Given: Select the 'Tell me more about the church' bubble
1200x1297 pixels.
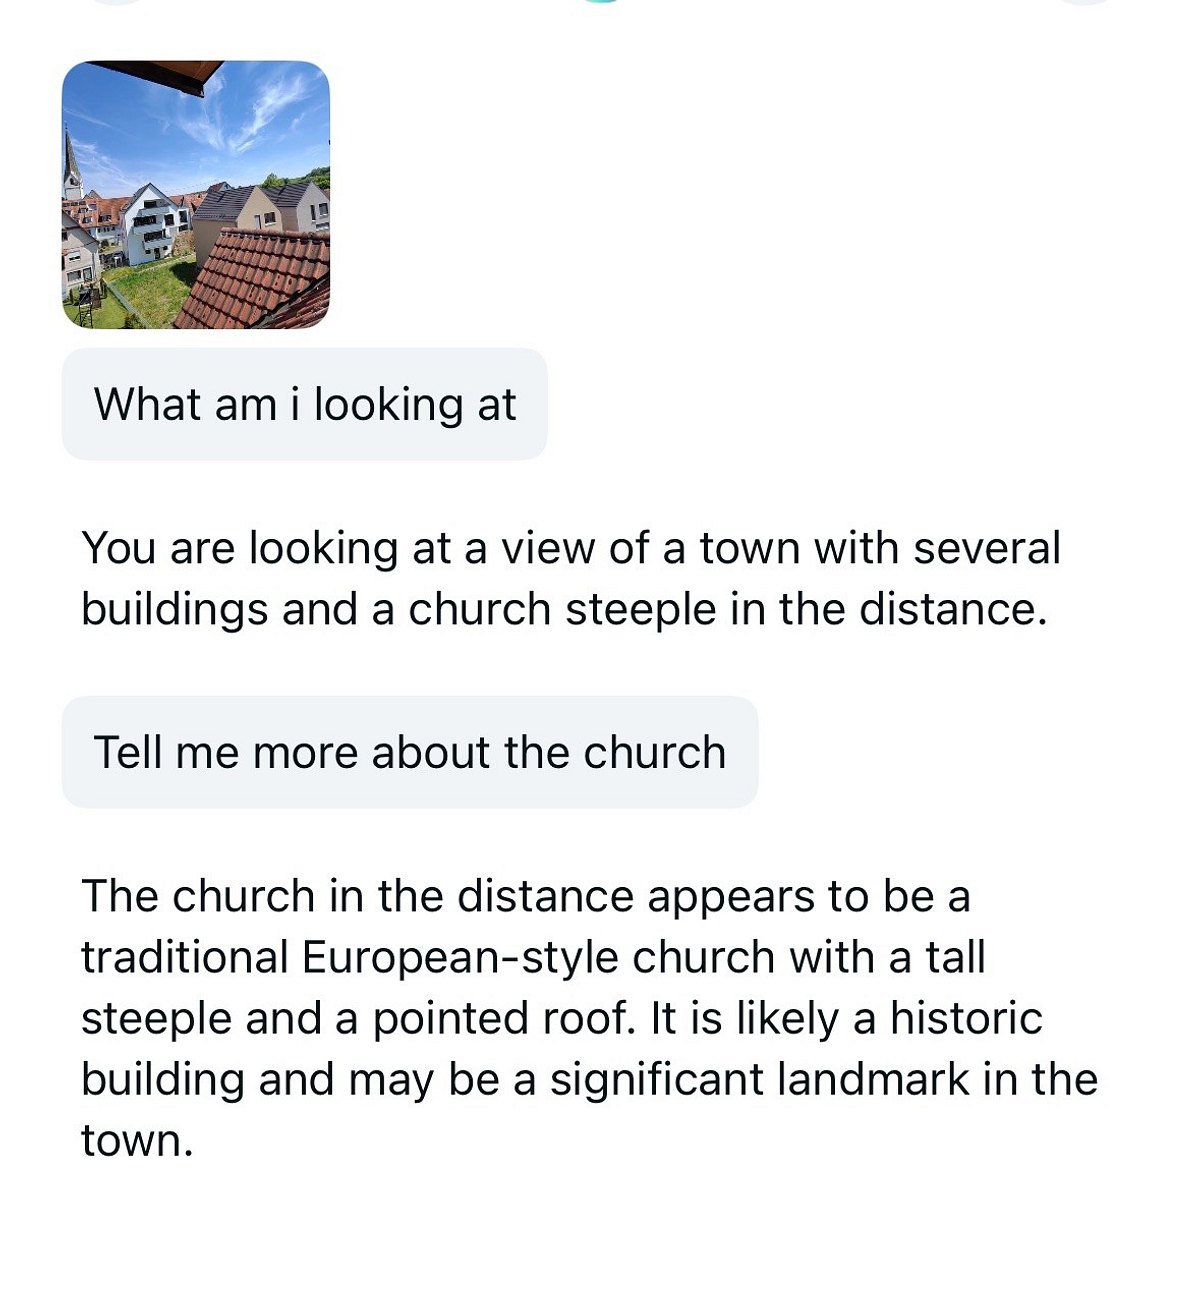Looking at the screenshot, I should pyautogui.click(x=410, y=752).
